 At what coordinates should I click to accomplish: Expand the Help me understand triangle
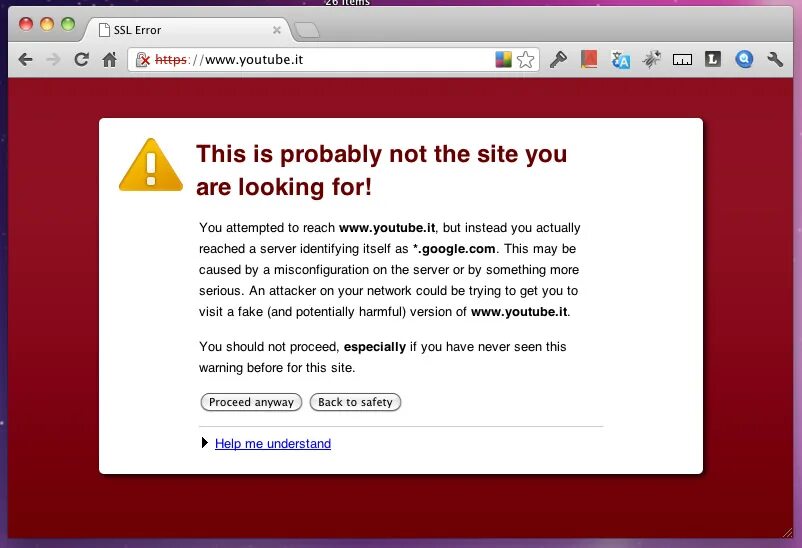[205, 443]
